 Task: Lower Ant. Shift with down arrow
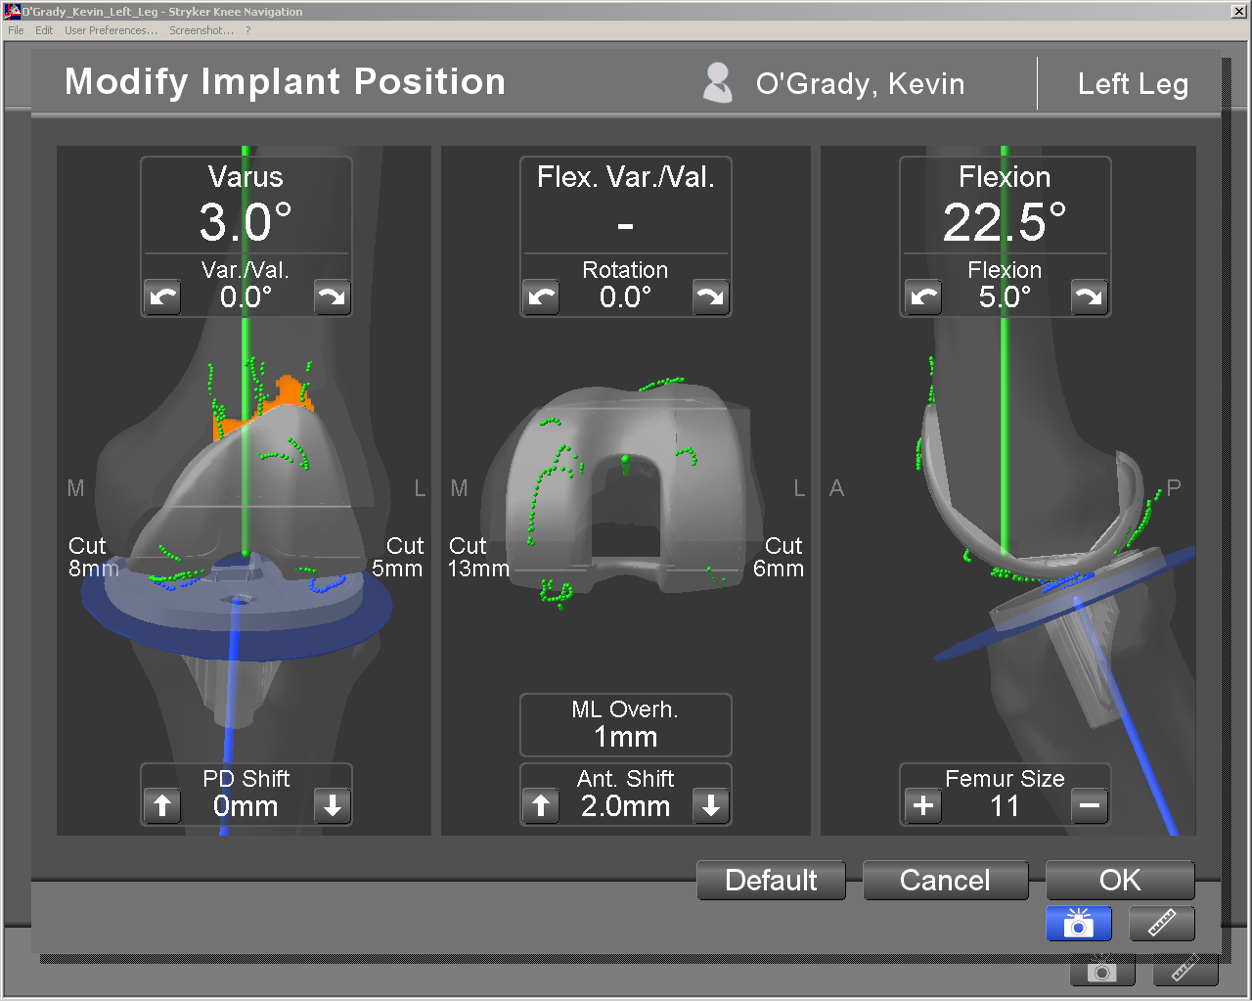click(x=711, y=806)
